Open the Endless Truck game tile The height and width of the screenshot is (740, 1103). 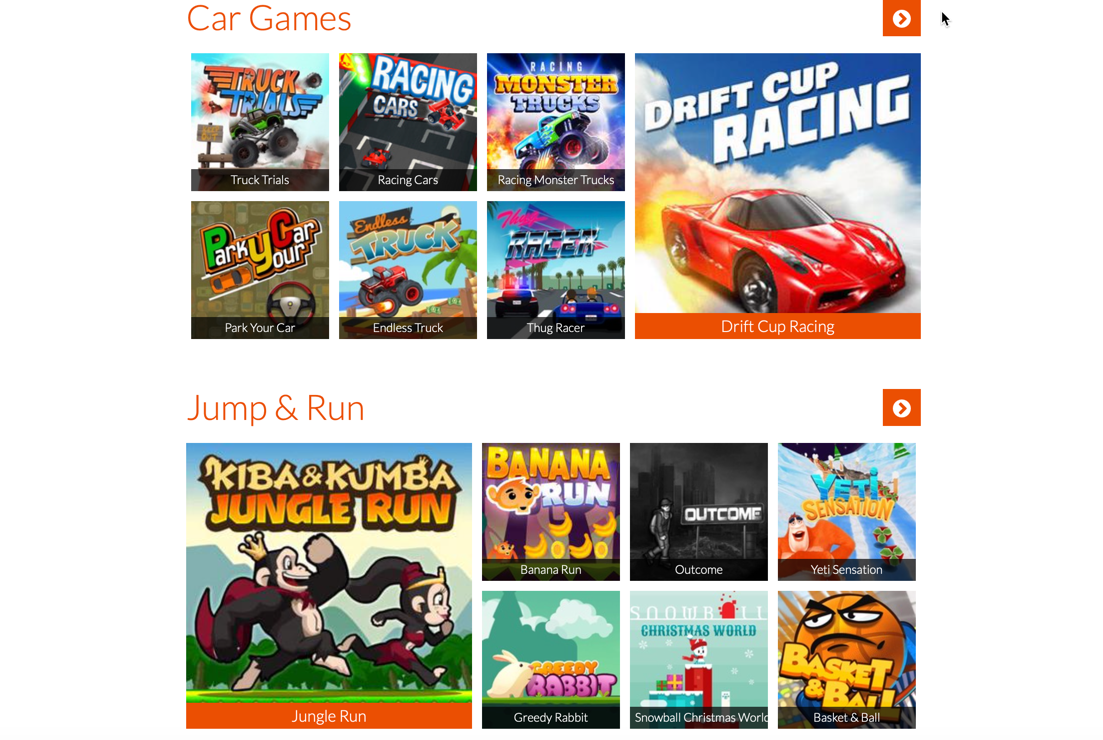coord(407,270)
